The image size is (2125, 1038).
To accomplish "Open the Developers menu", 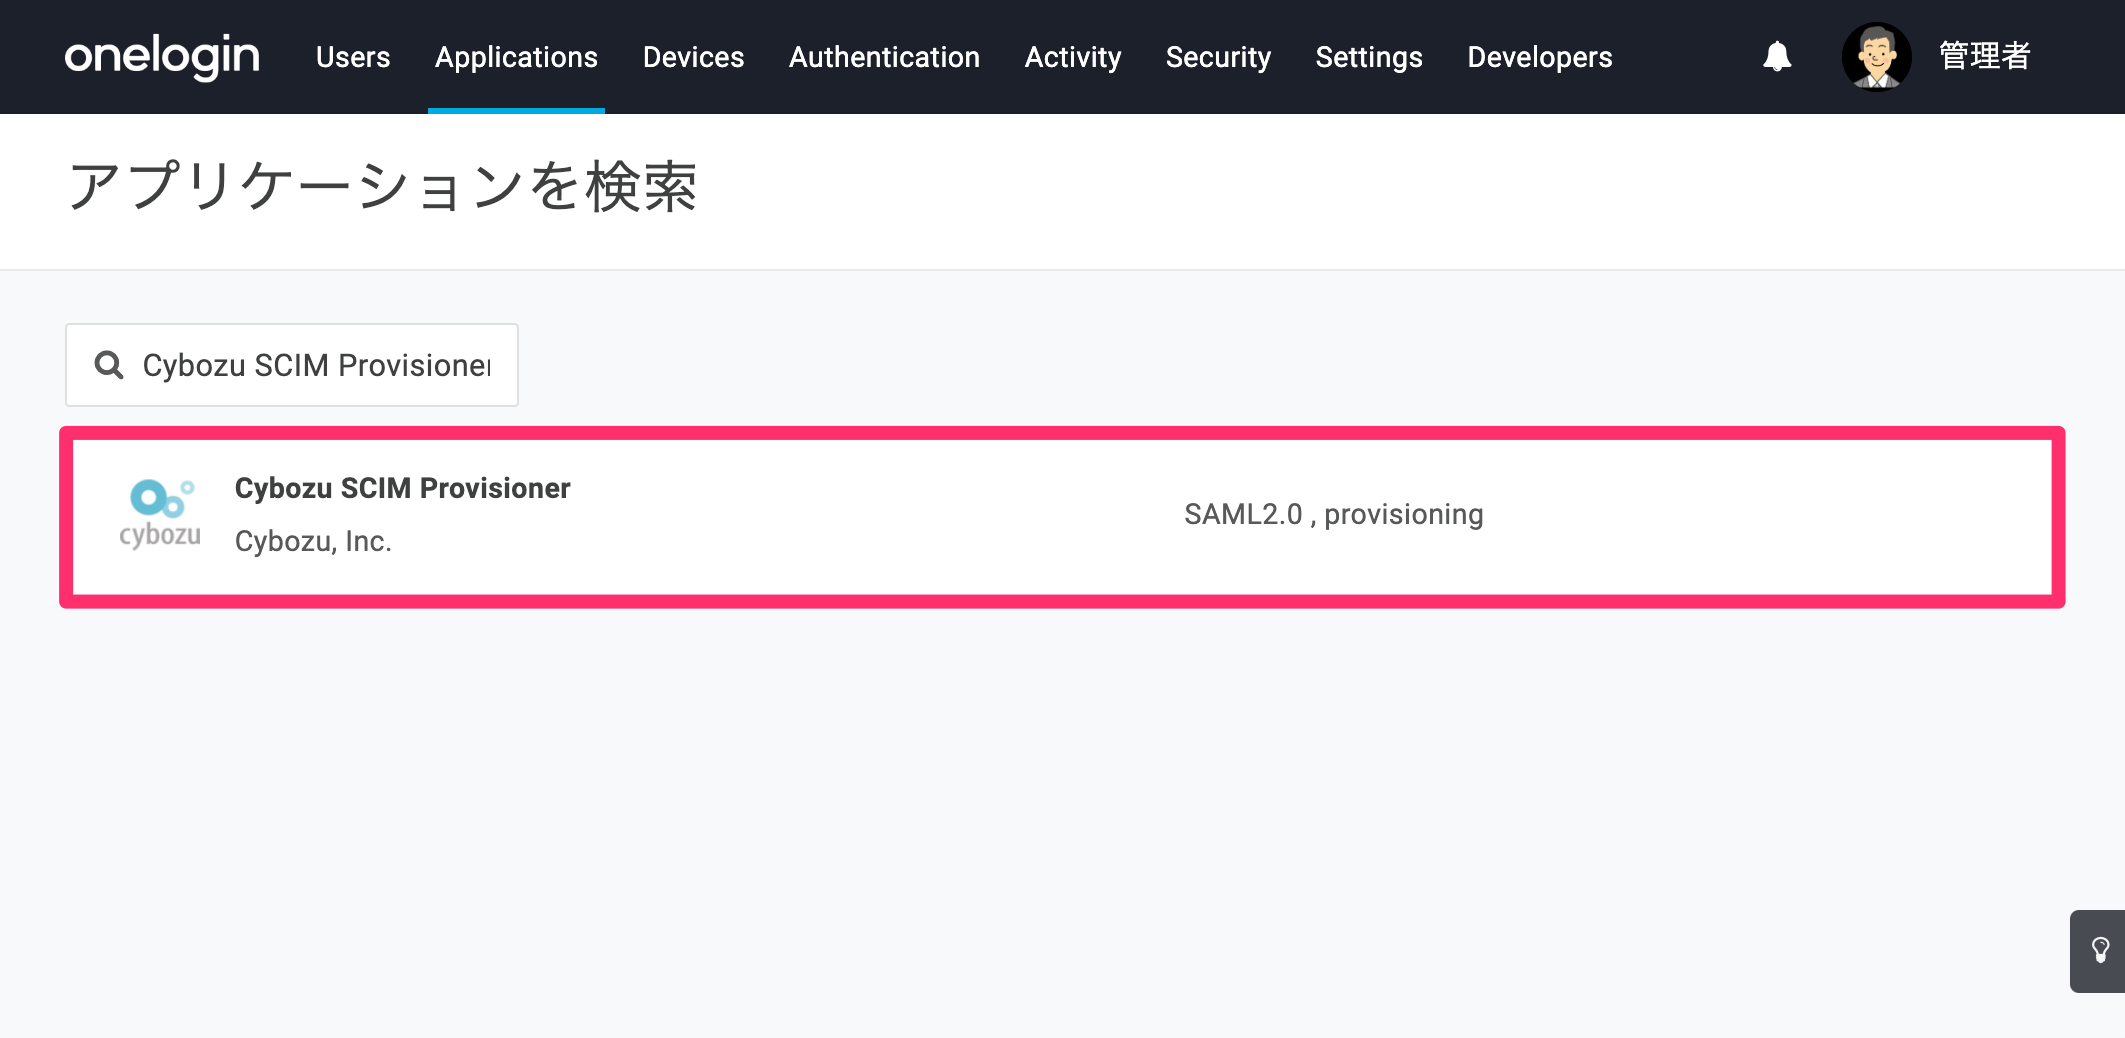I will (x=1540, y=57).
